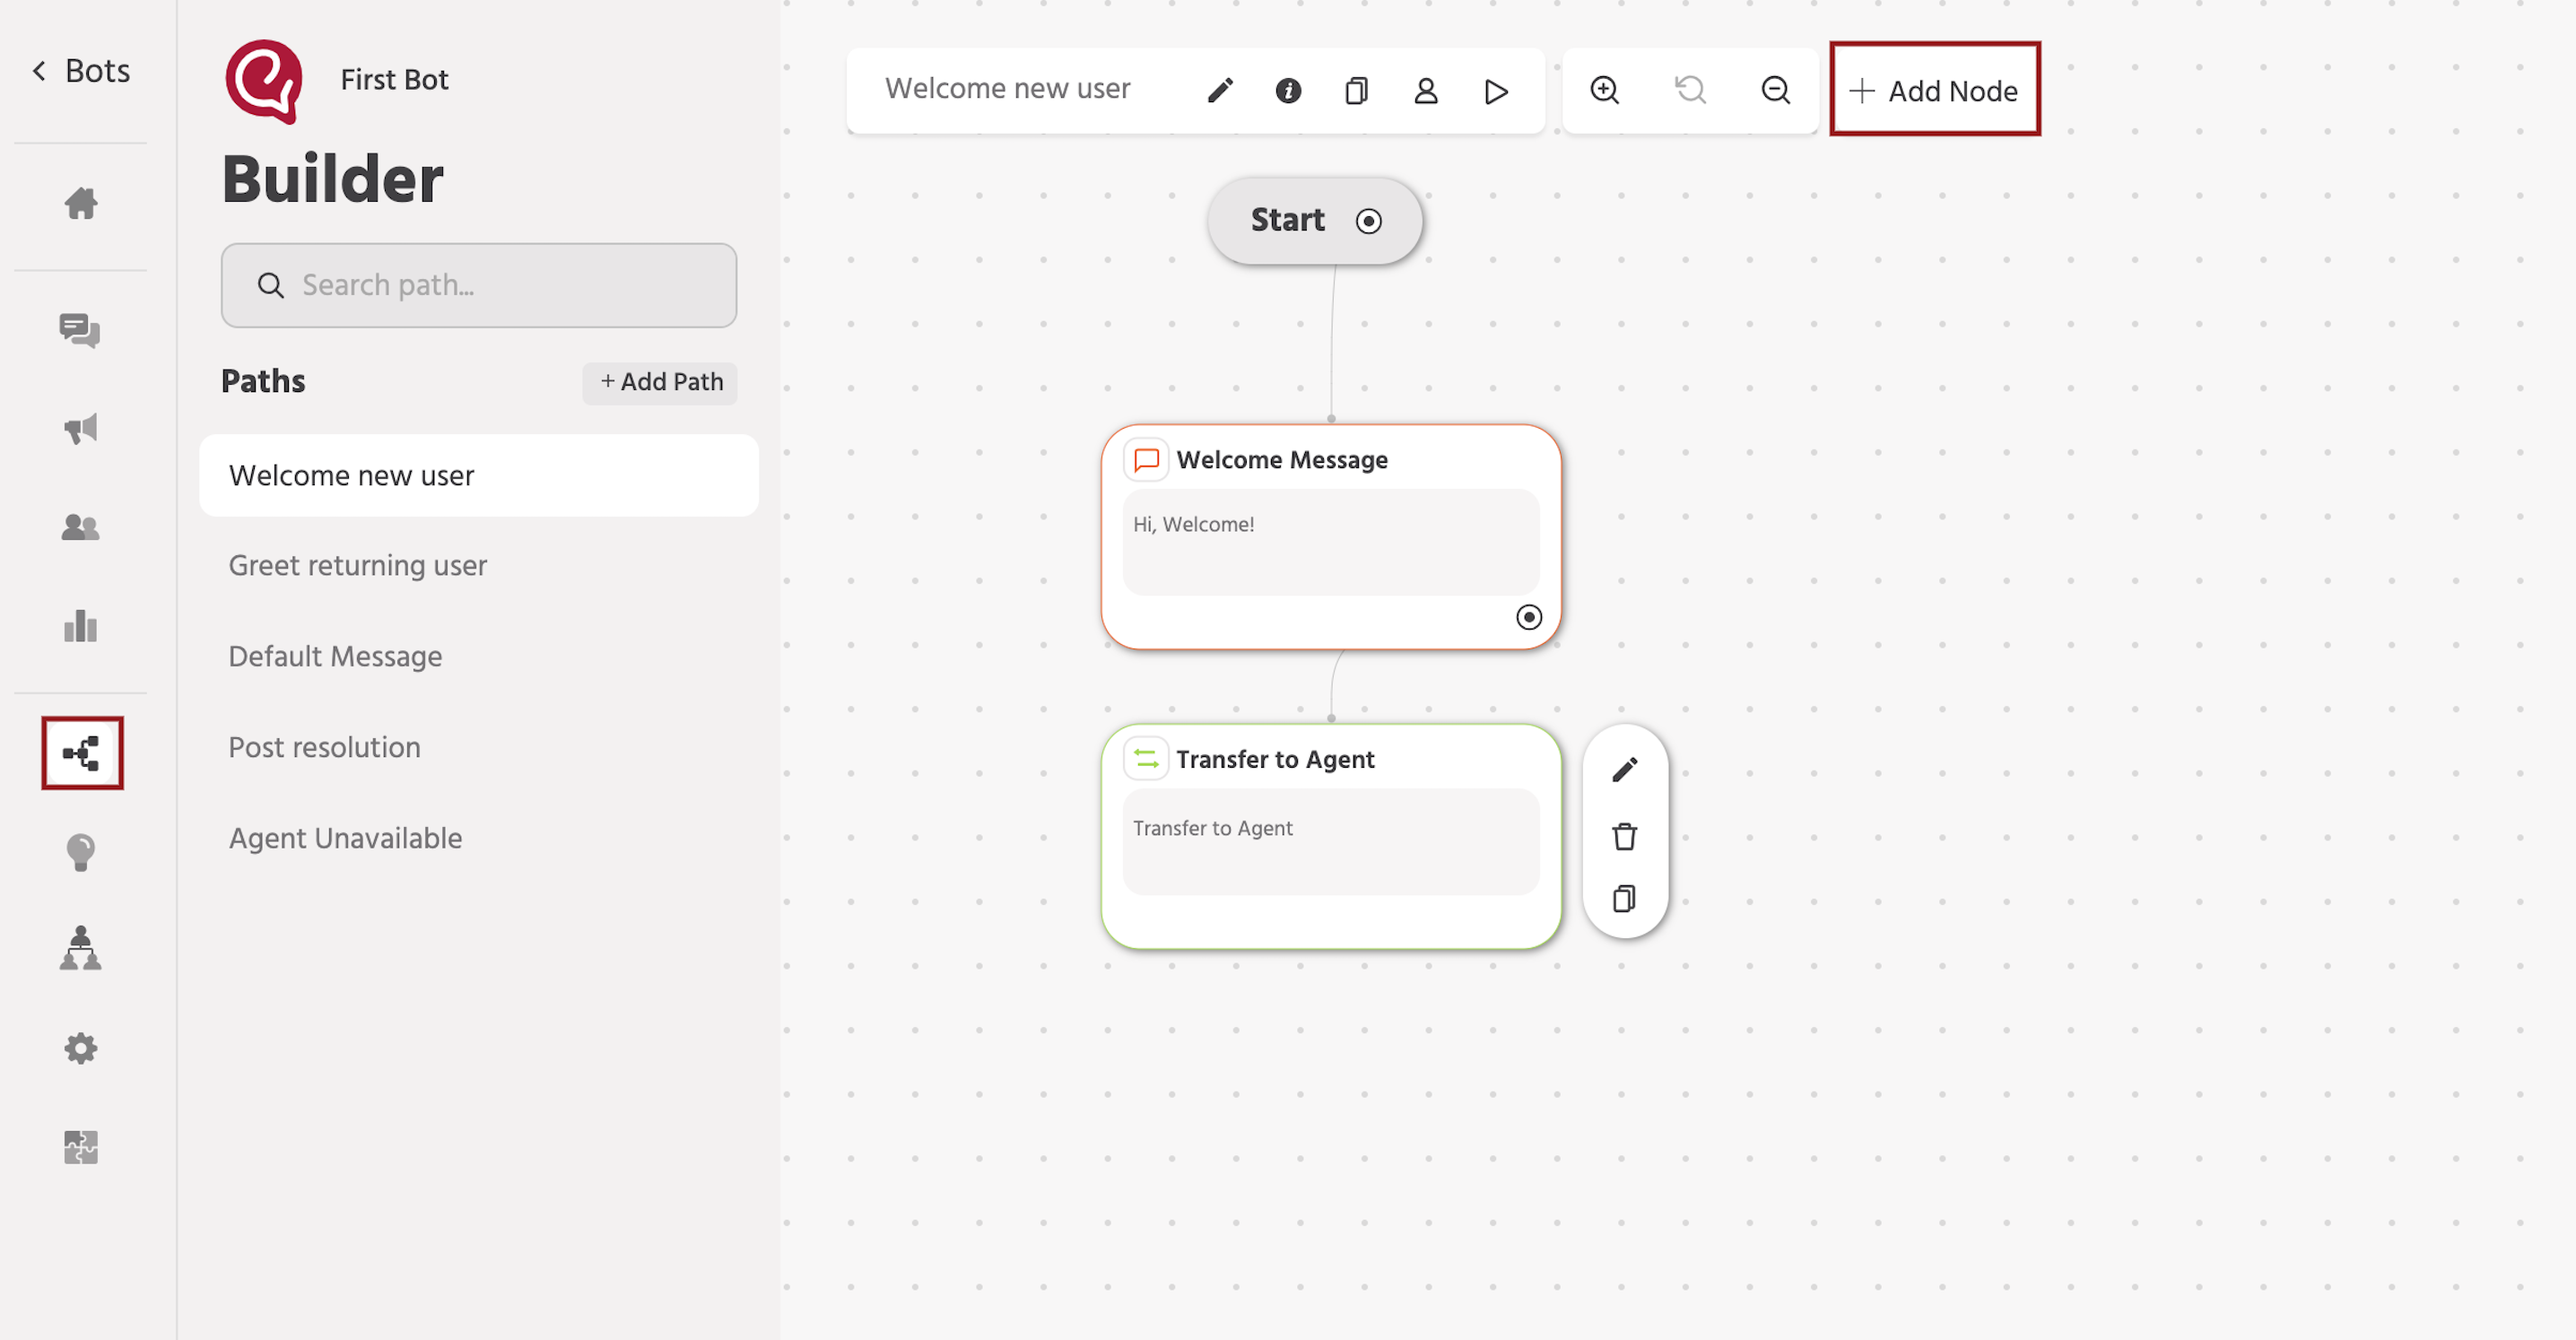The image size is (2576, 1340).
Task: Open the Integrations puzzle icon
Action: pos(80,1147)
